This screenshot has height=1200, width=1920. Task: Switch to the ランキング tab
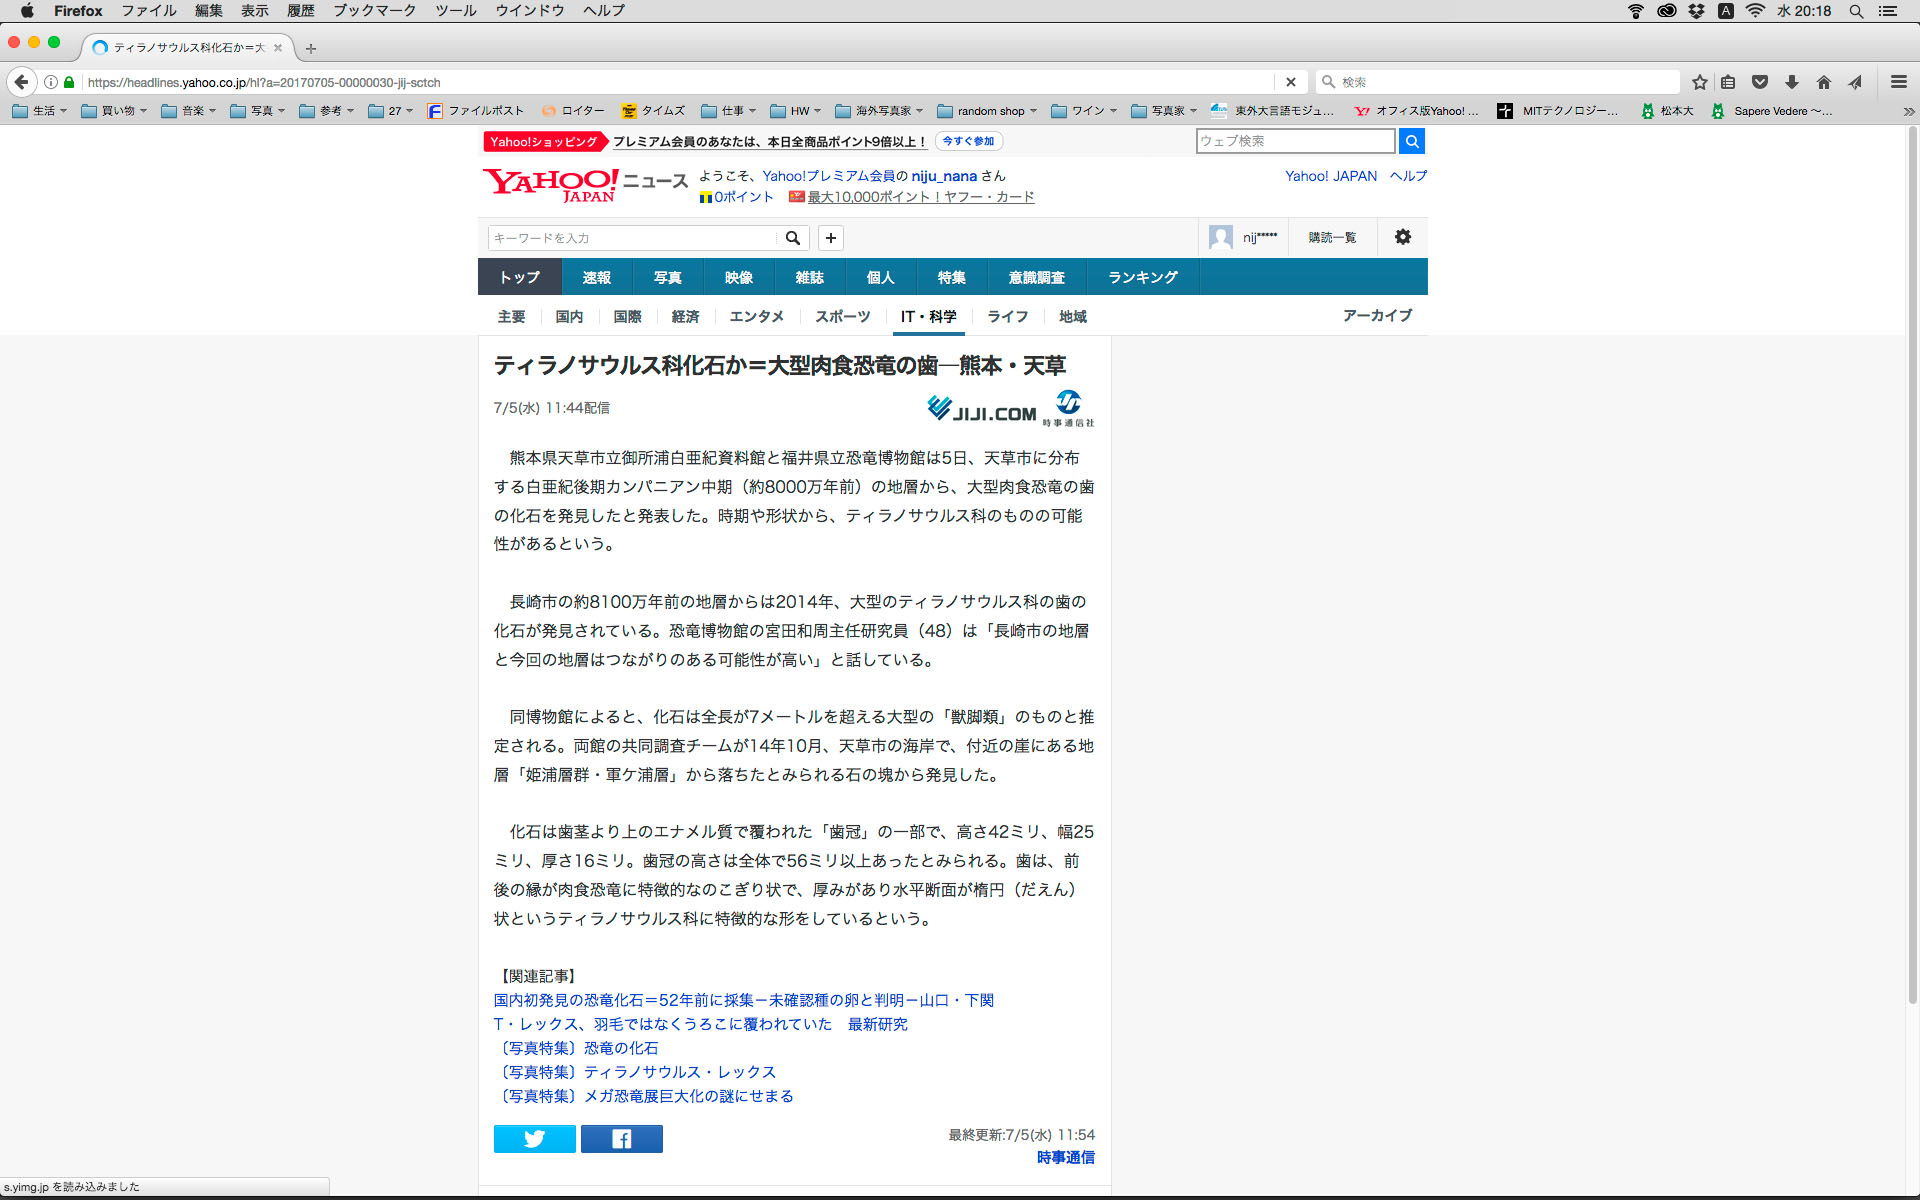[x=1142, y=277]
